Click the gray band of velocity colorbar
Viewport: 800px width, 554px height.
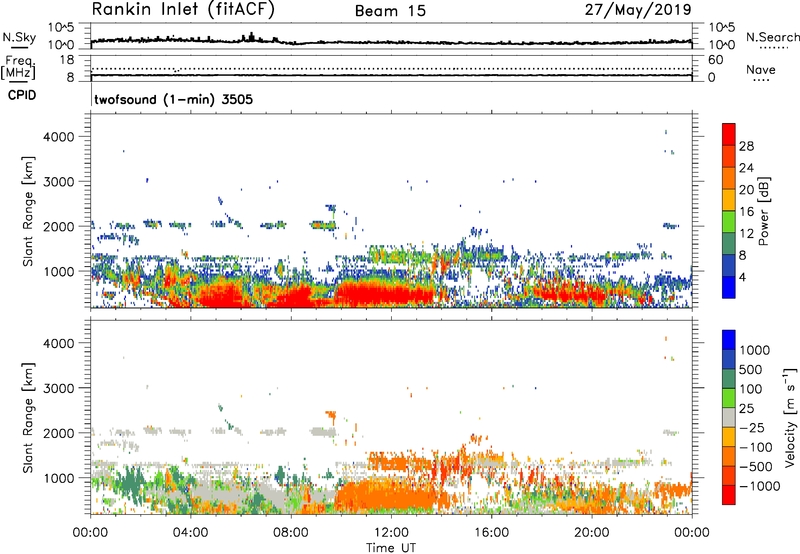click(x=729, y=417)
